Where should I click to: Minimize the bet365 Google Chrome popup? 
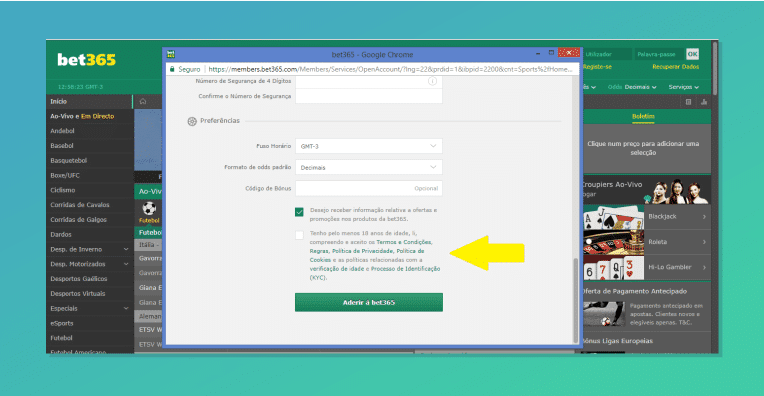[x=538, y=53]
